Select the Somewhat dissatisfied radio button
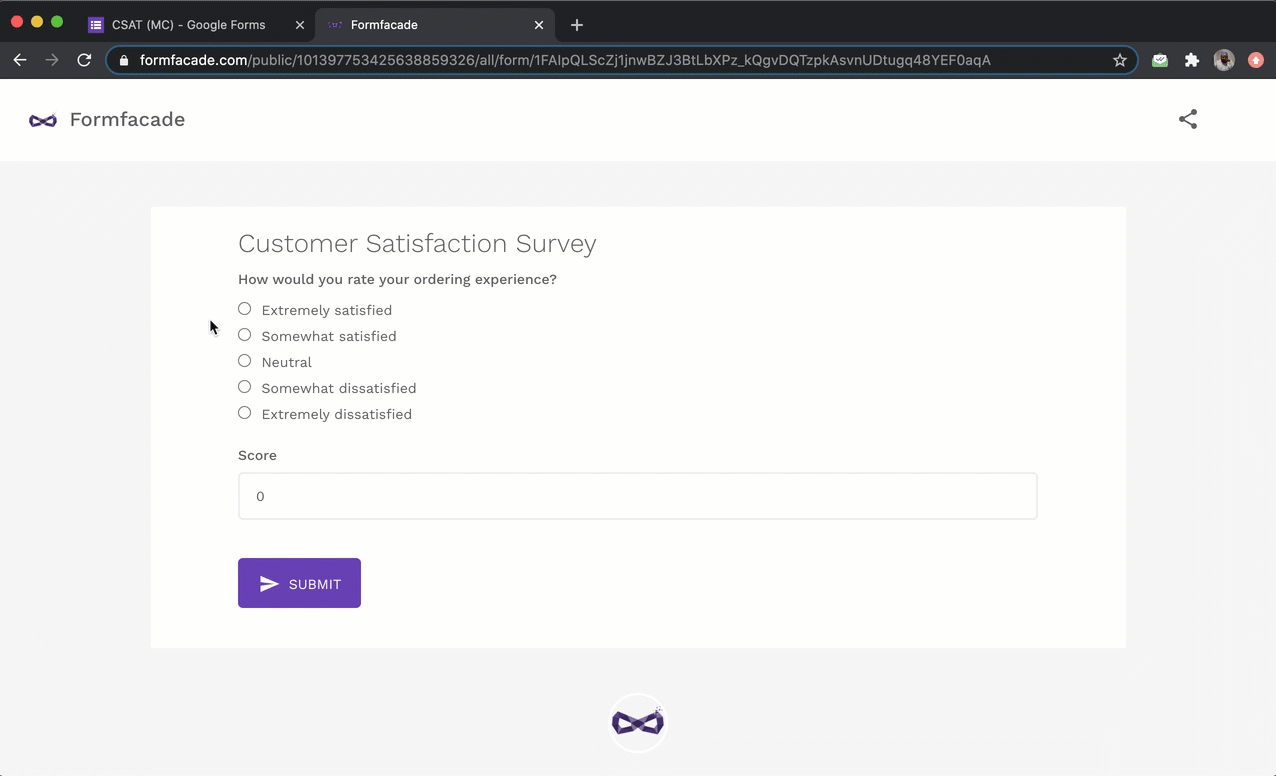Viewport: 1276px width, 776px height. pos(244,387)
